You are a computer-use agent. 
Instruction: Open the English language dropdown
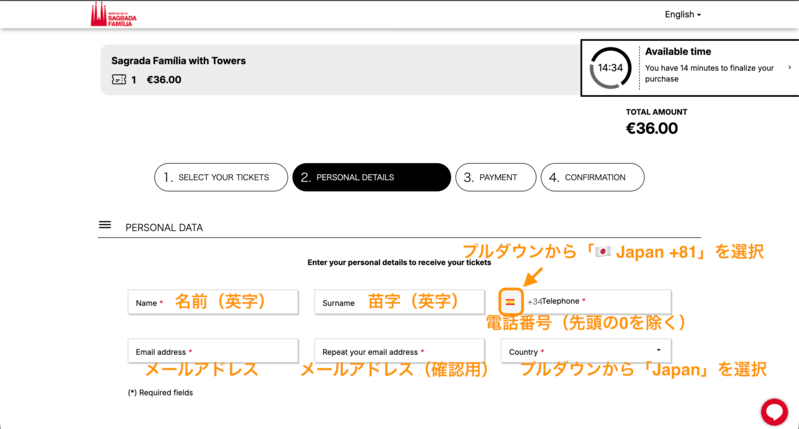pos(683,15)
